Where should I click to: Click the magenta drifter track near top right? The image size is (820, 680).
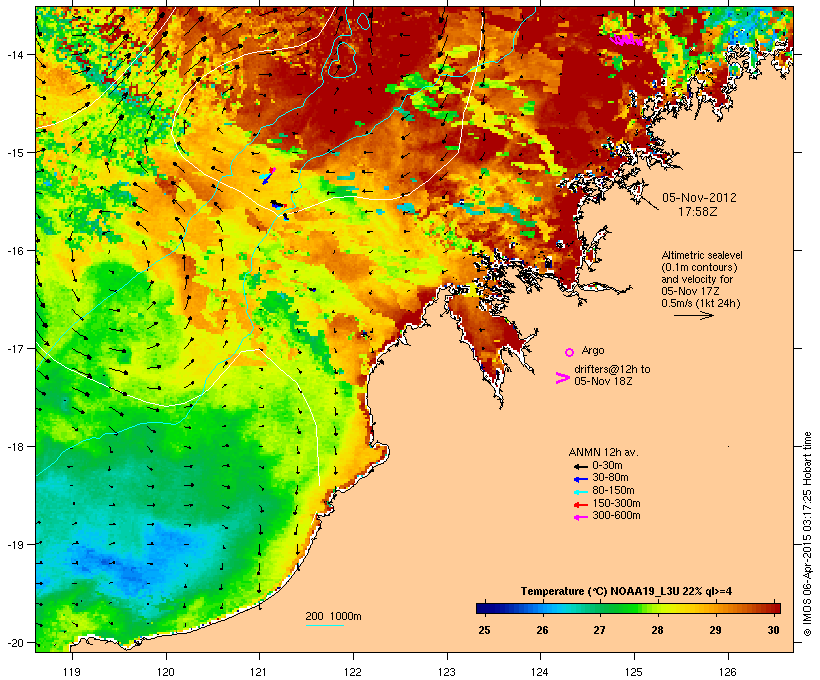(626, 40)
